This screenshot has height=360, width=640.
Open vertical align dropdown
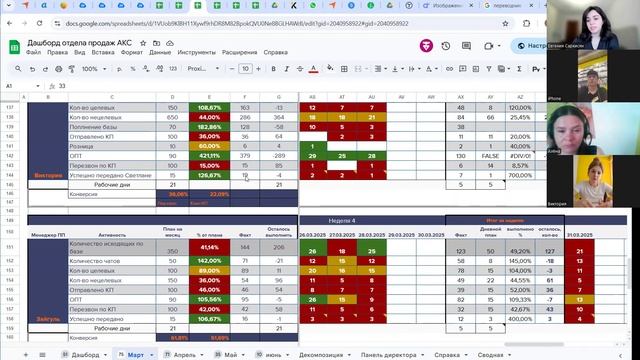point(398,69)
